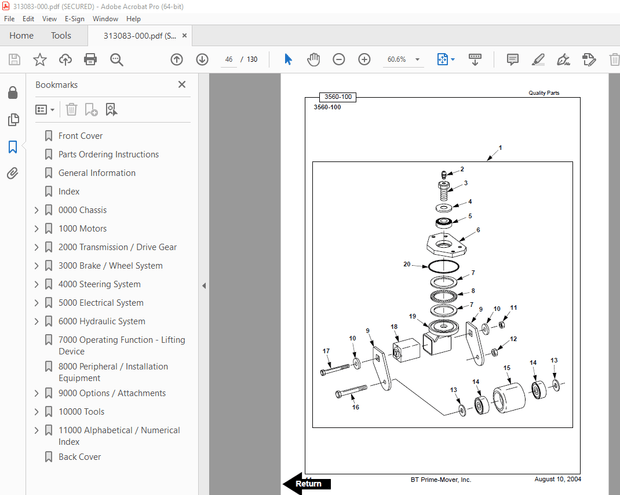Viewport: 620px width, 495px height.
Task: Click the new bookmark icon
Action: tap(91, 110)
